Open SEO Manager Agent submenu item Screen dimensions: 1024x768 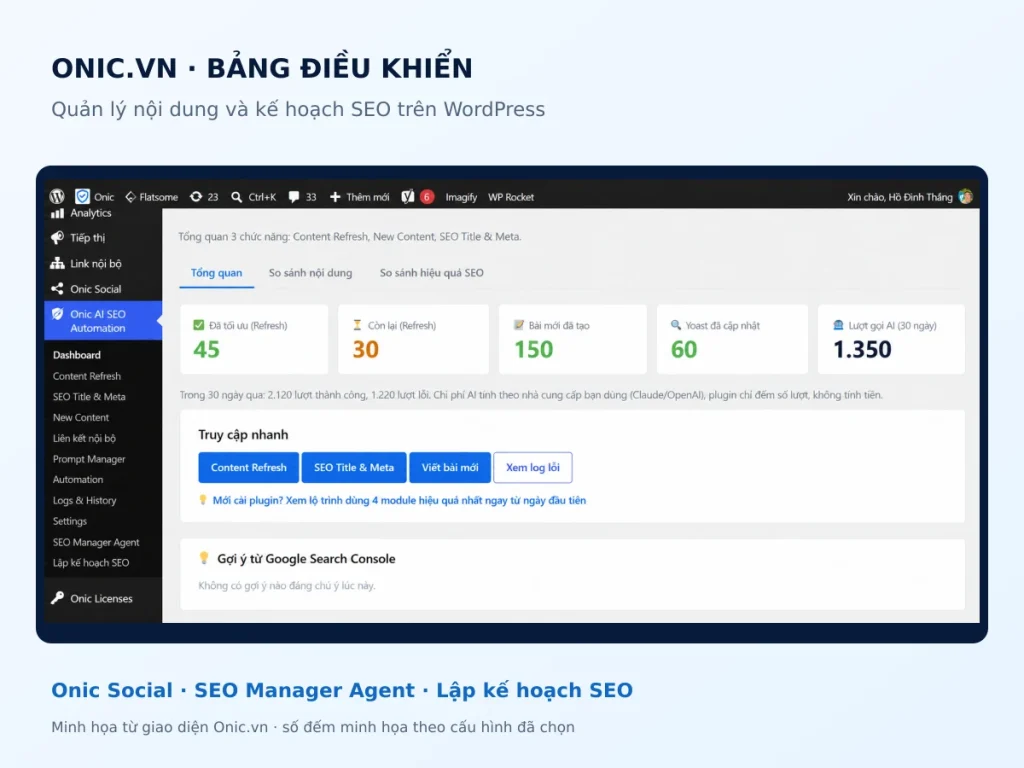click(x=96, y=542)
